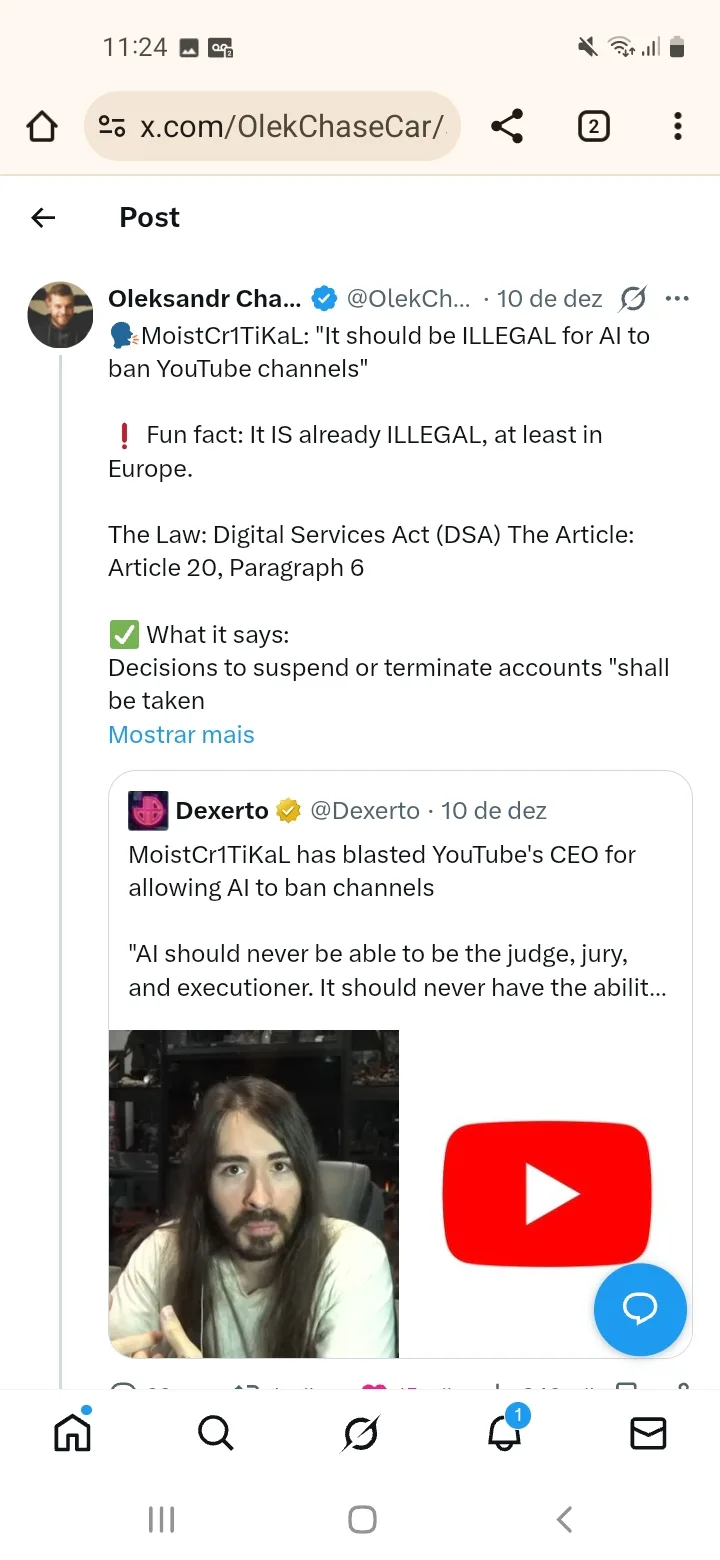Open the Search tab
720x1560 pixels.
pos(215,1434)
